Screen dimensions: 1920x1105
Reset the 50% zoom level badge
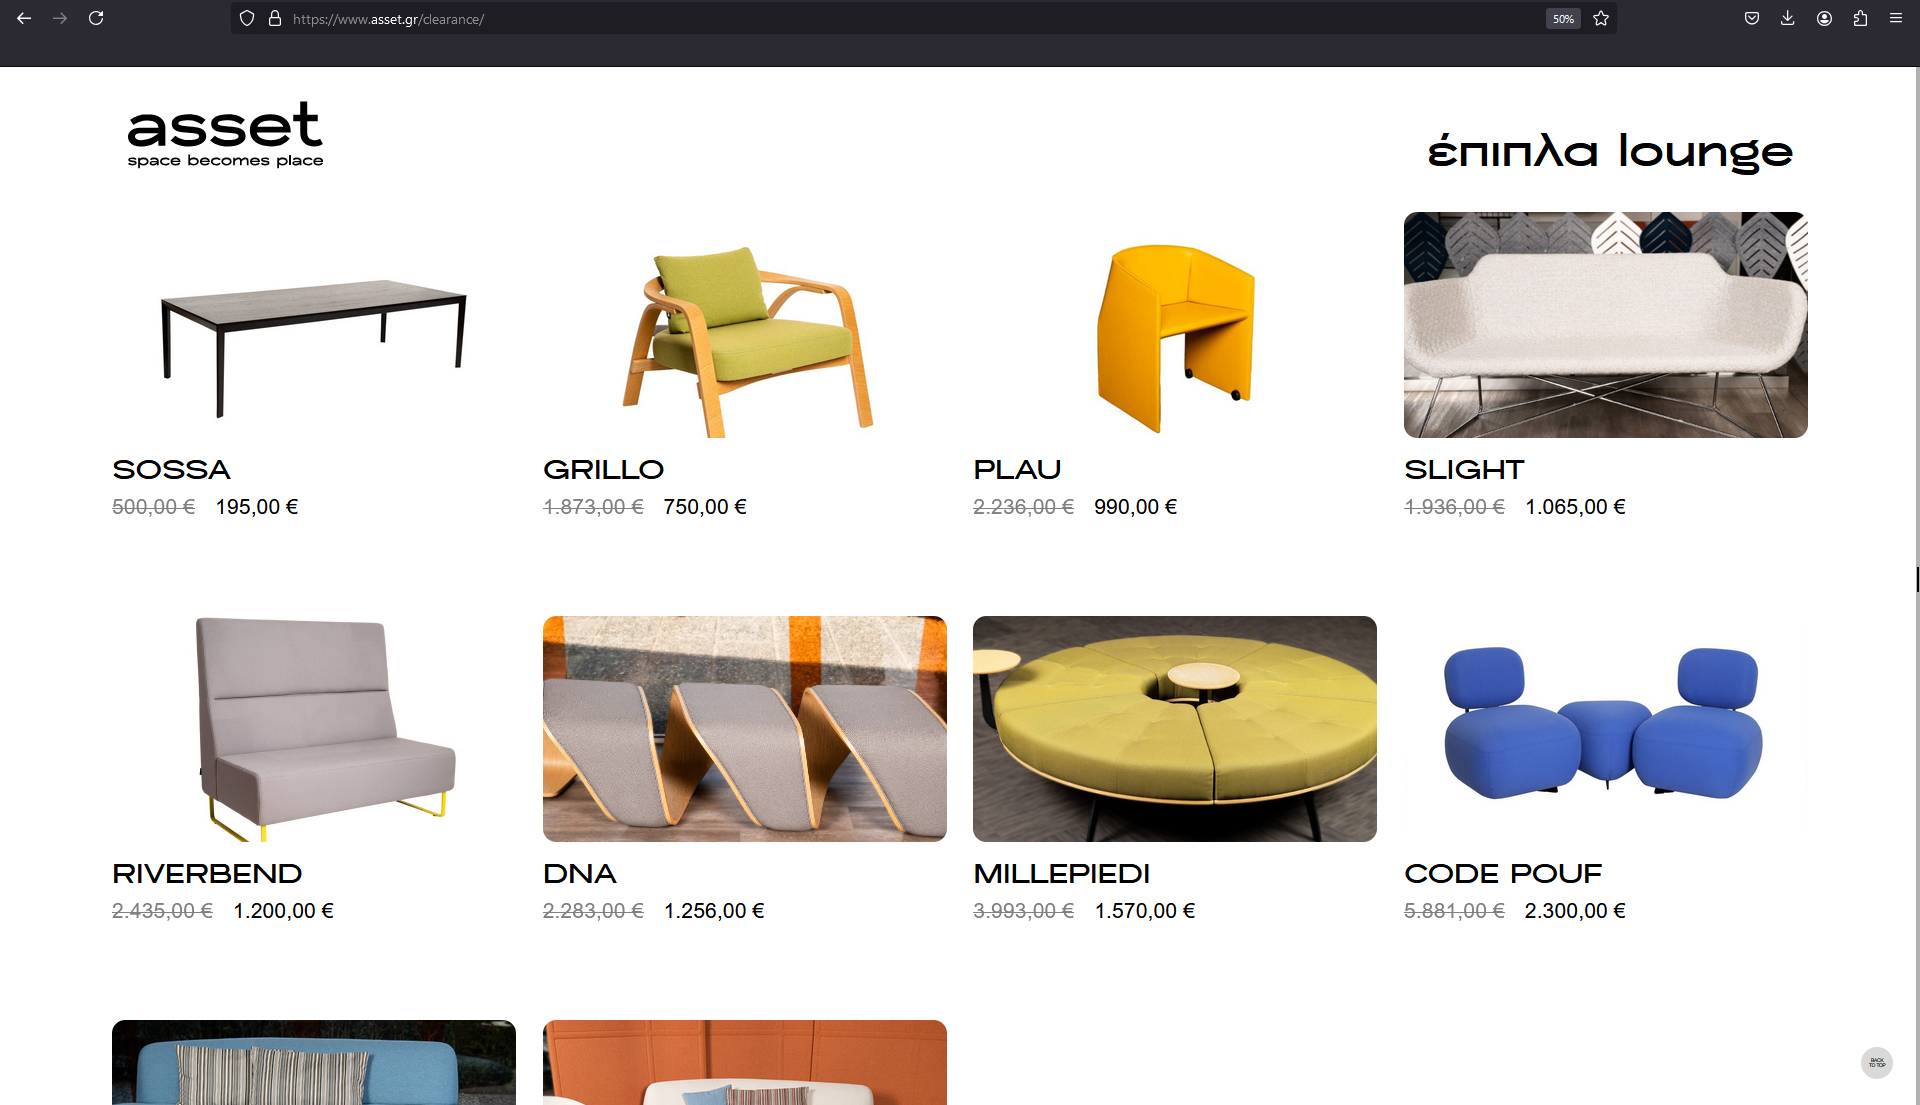1563,18
